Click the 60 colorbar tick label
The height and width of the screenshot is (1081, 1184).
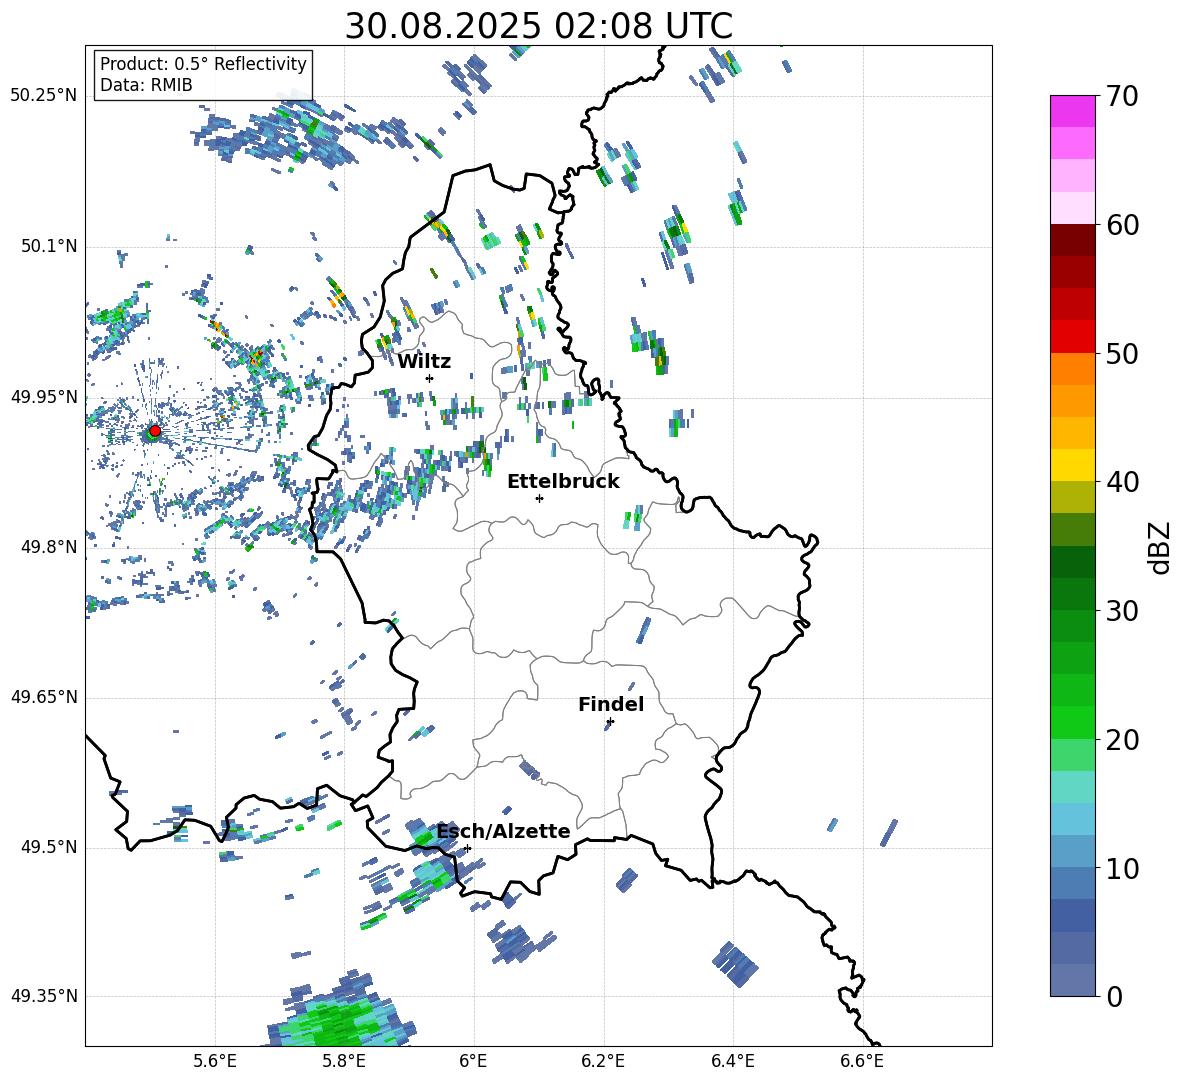click(x=1122, y=225)
